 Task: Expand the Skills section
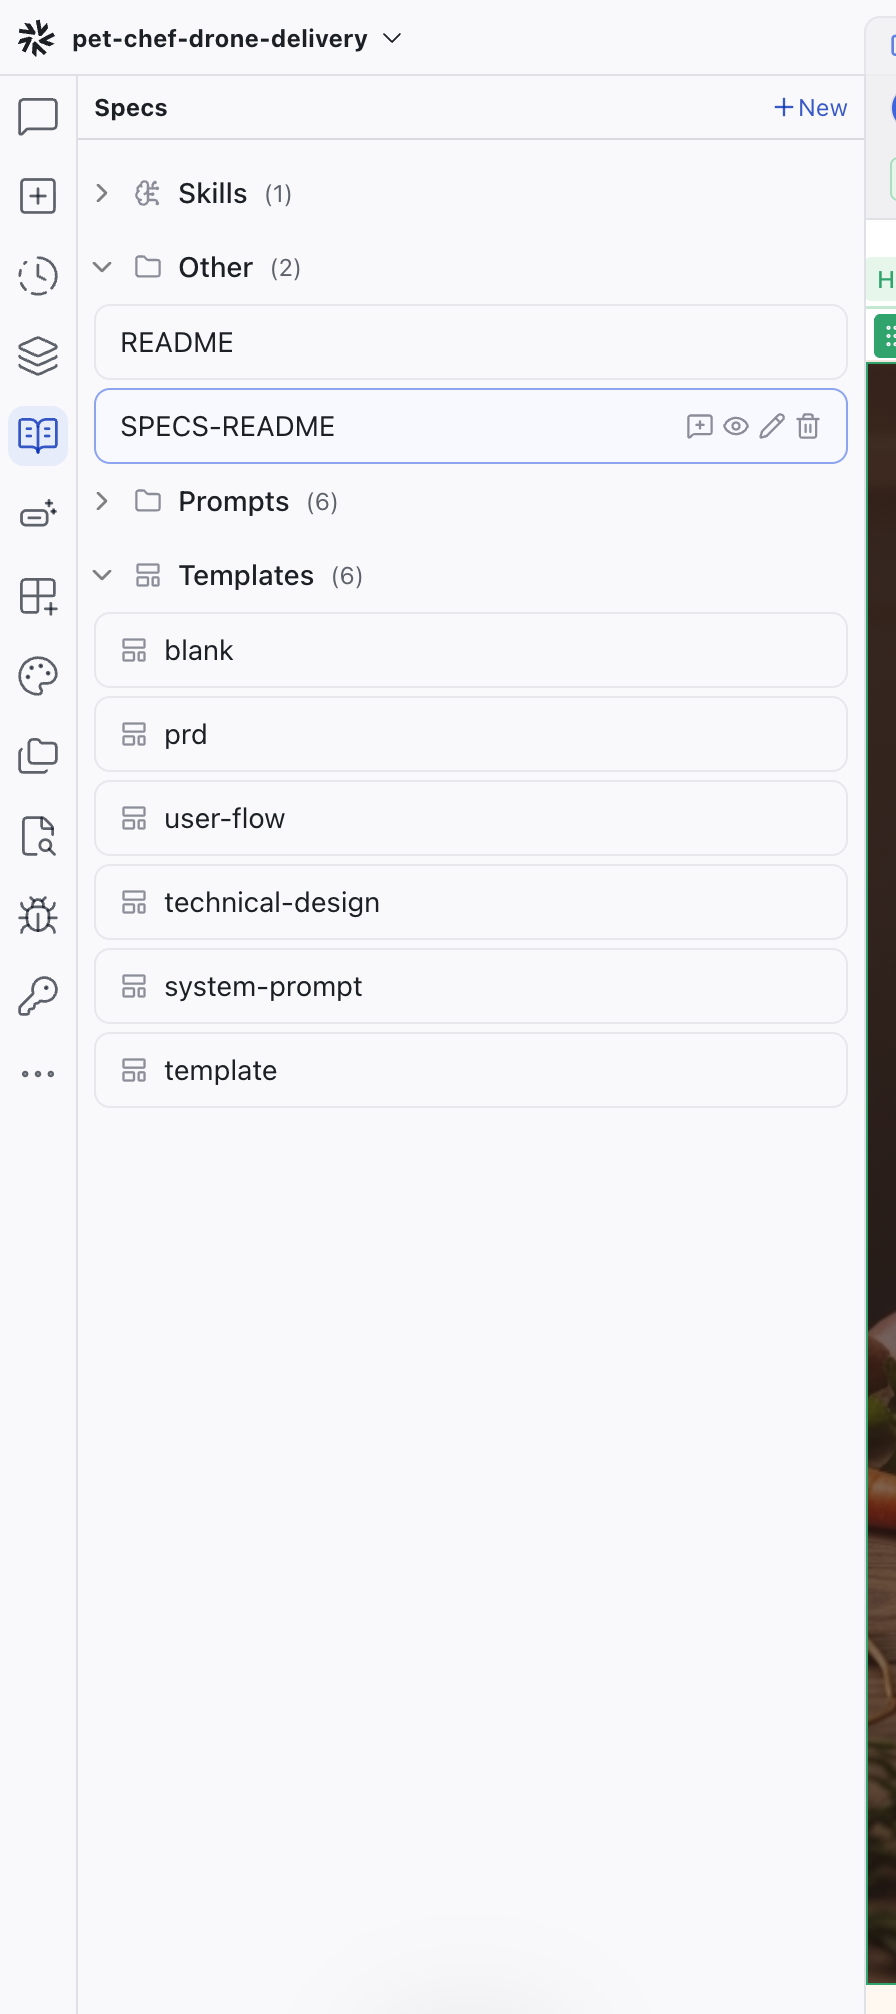pos(102,194)
